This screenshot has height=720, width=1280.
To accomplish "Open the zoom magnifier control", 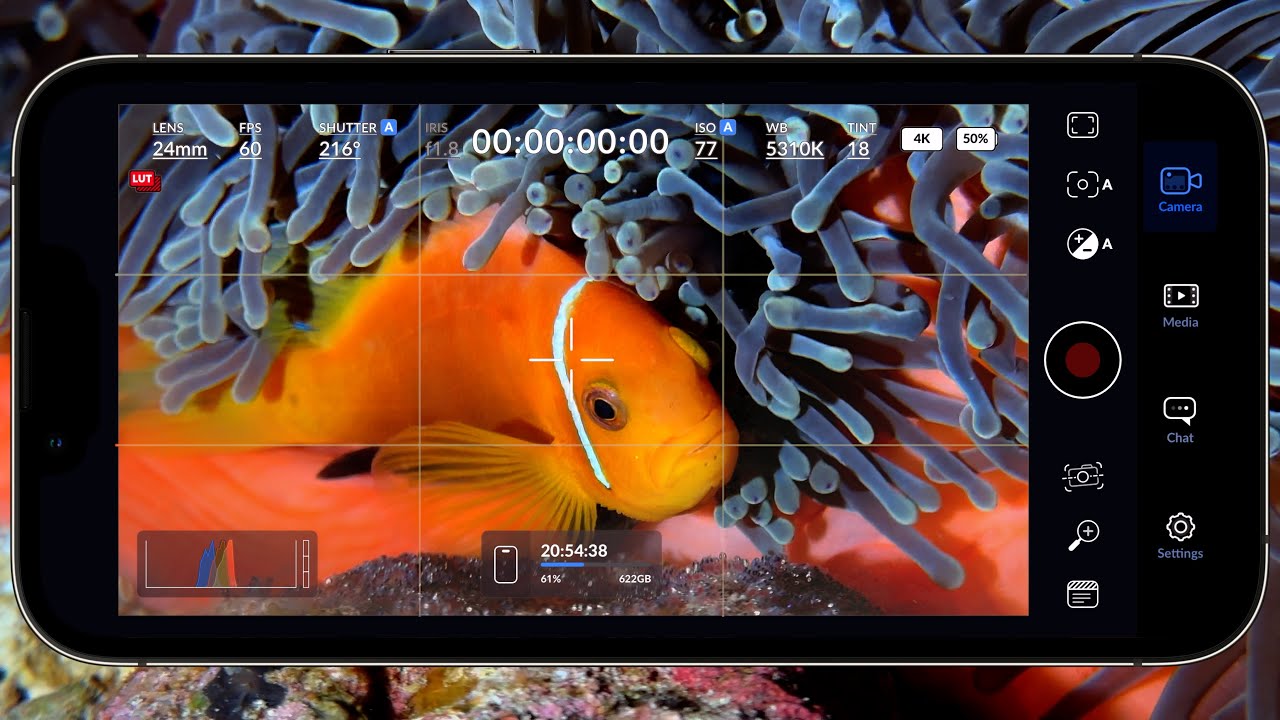I will (1083, 536).
